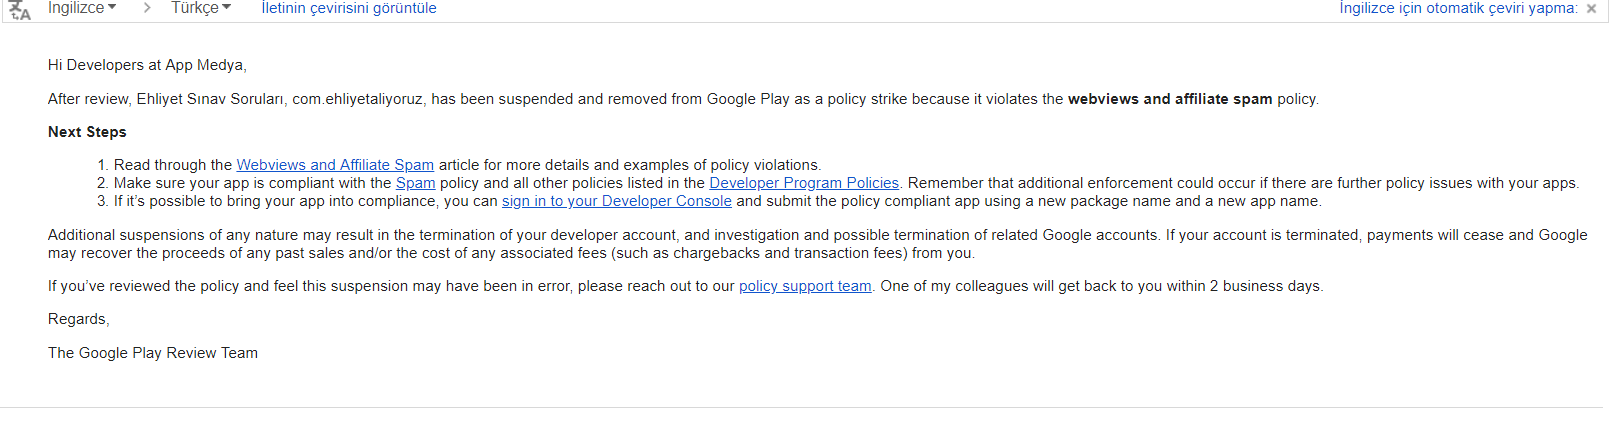
Task: Click the 'policy support team' link
Action: coord(805,286)
